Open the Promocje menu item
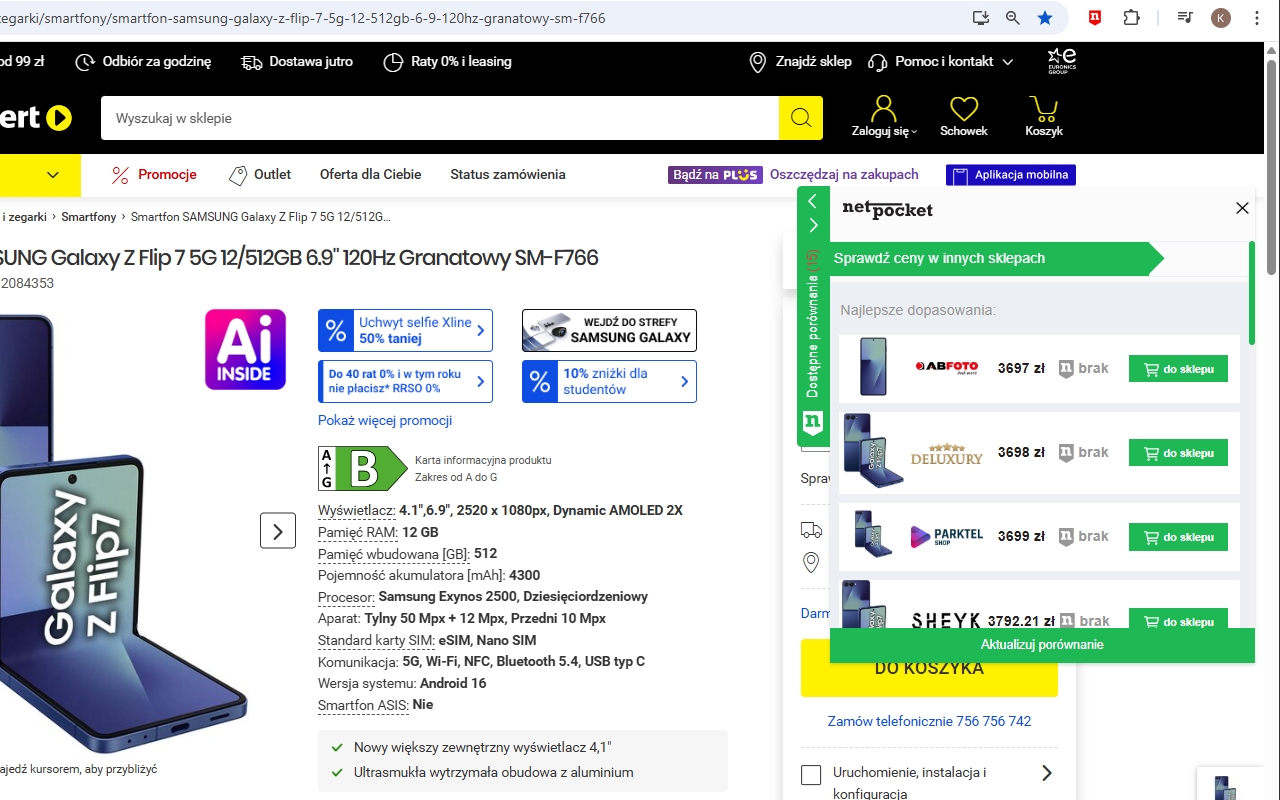Screen dimensions: 1280x800 [x=154, y=175]
